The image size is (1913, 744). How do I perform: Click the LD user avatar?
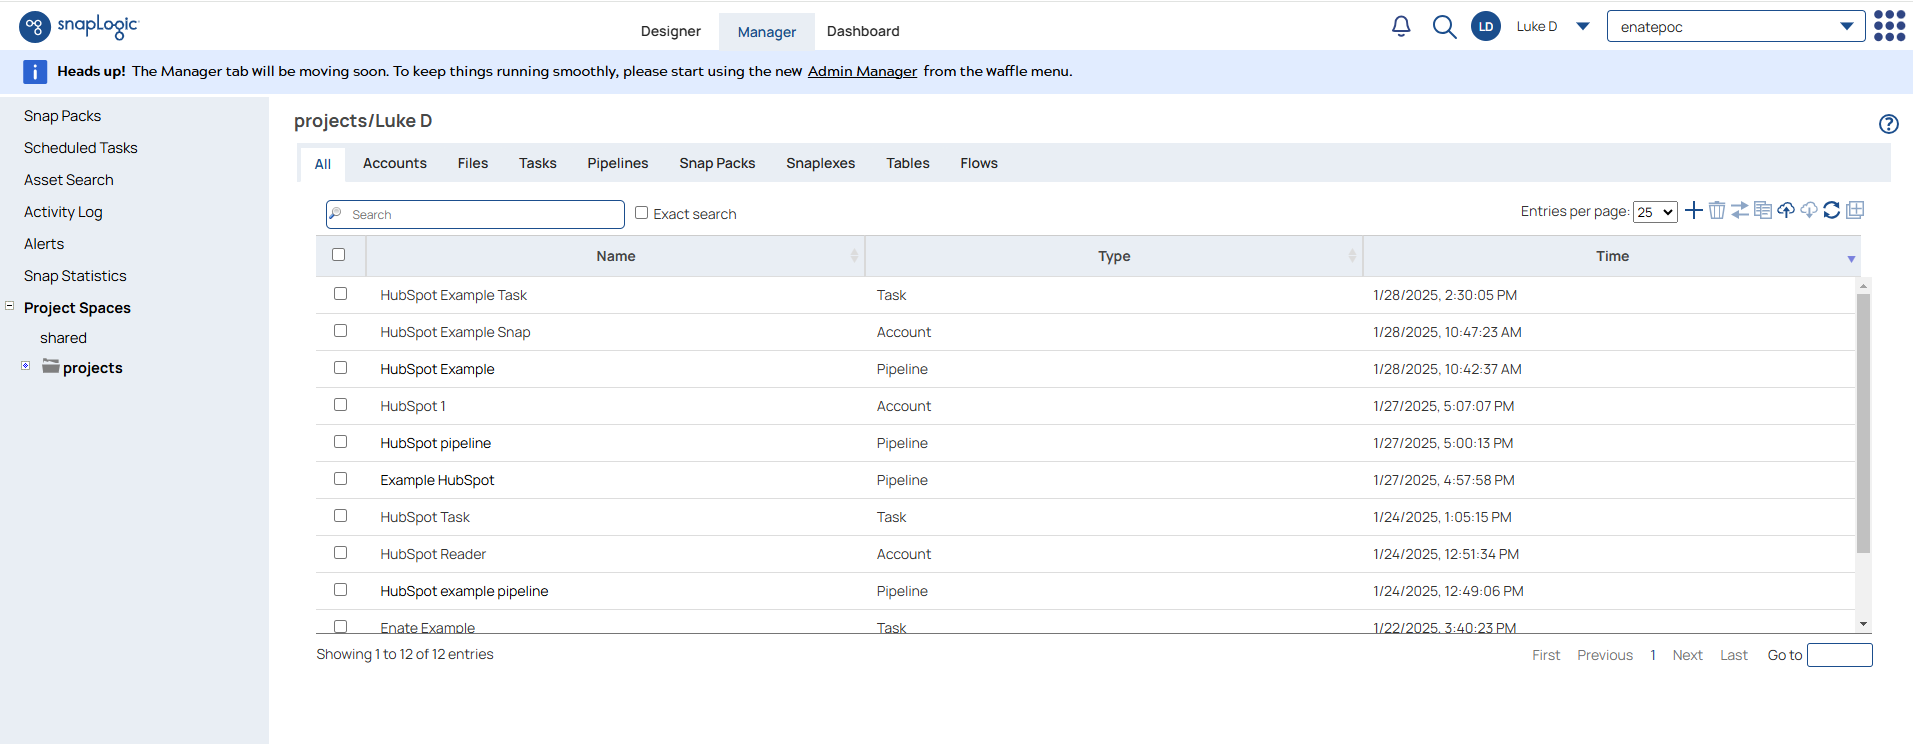[x=1486, y=27]
